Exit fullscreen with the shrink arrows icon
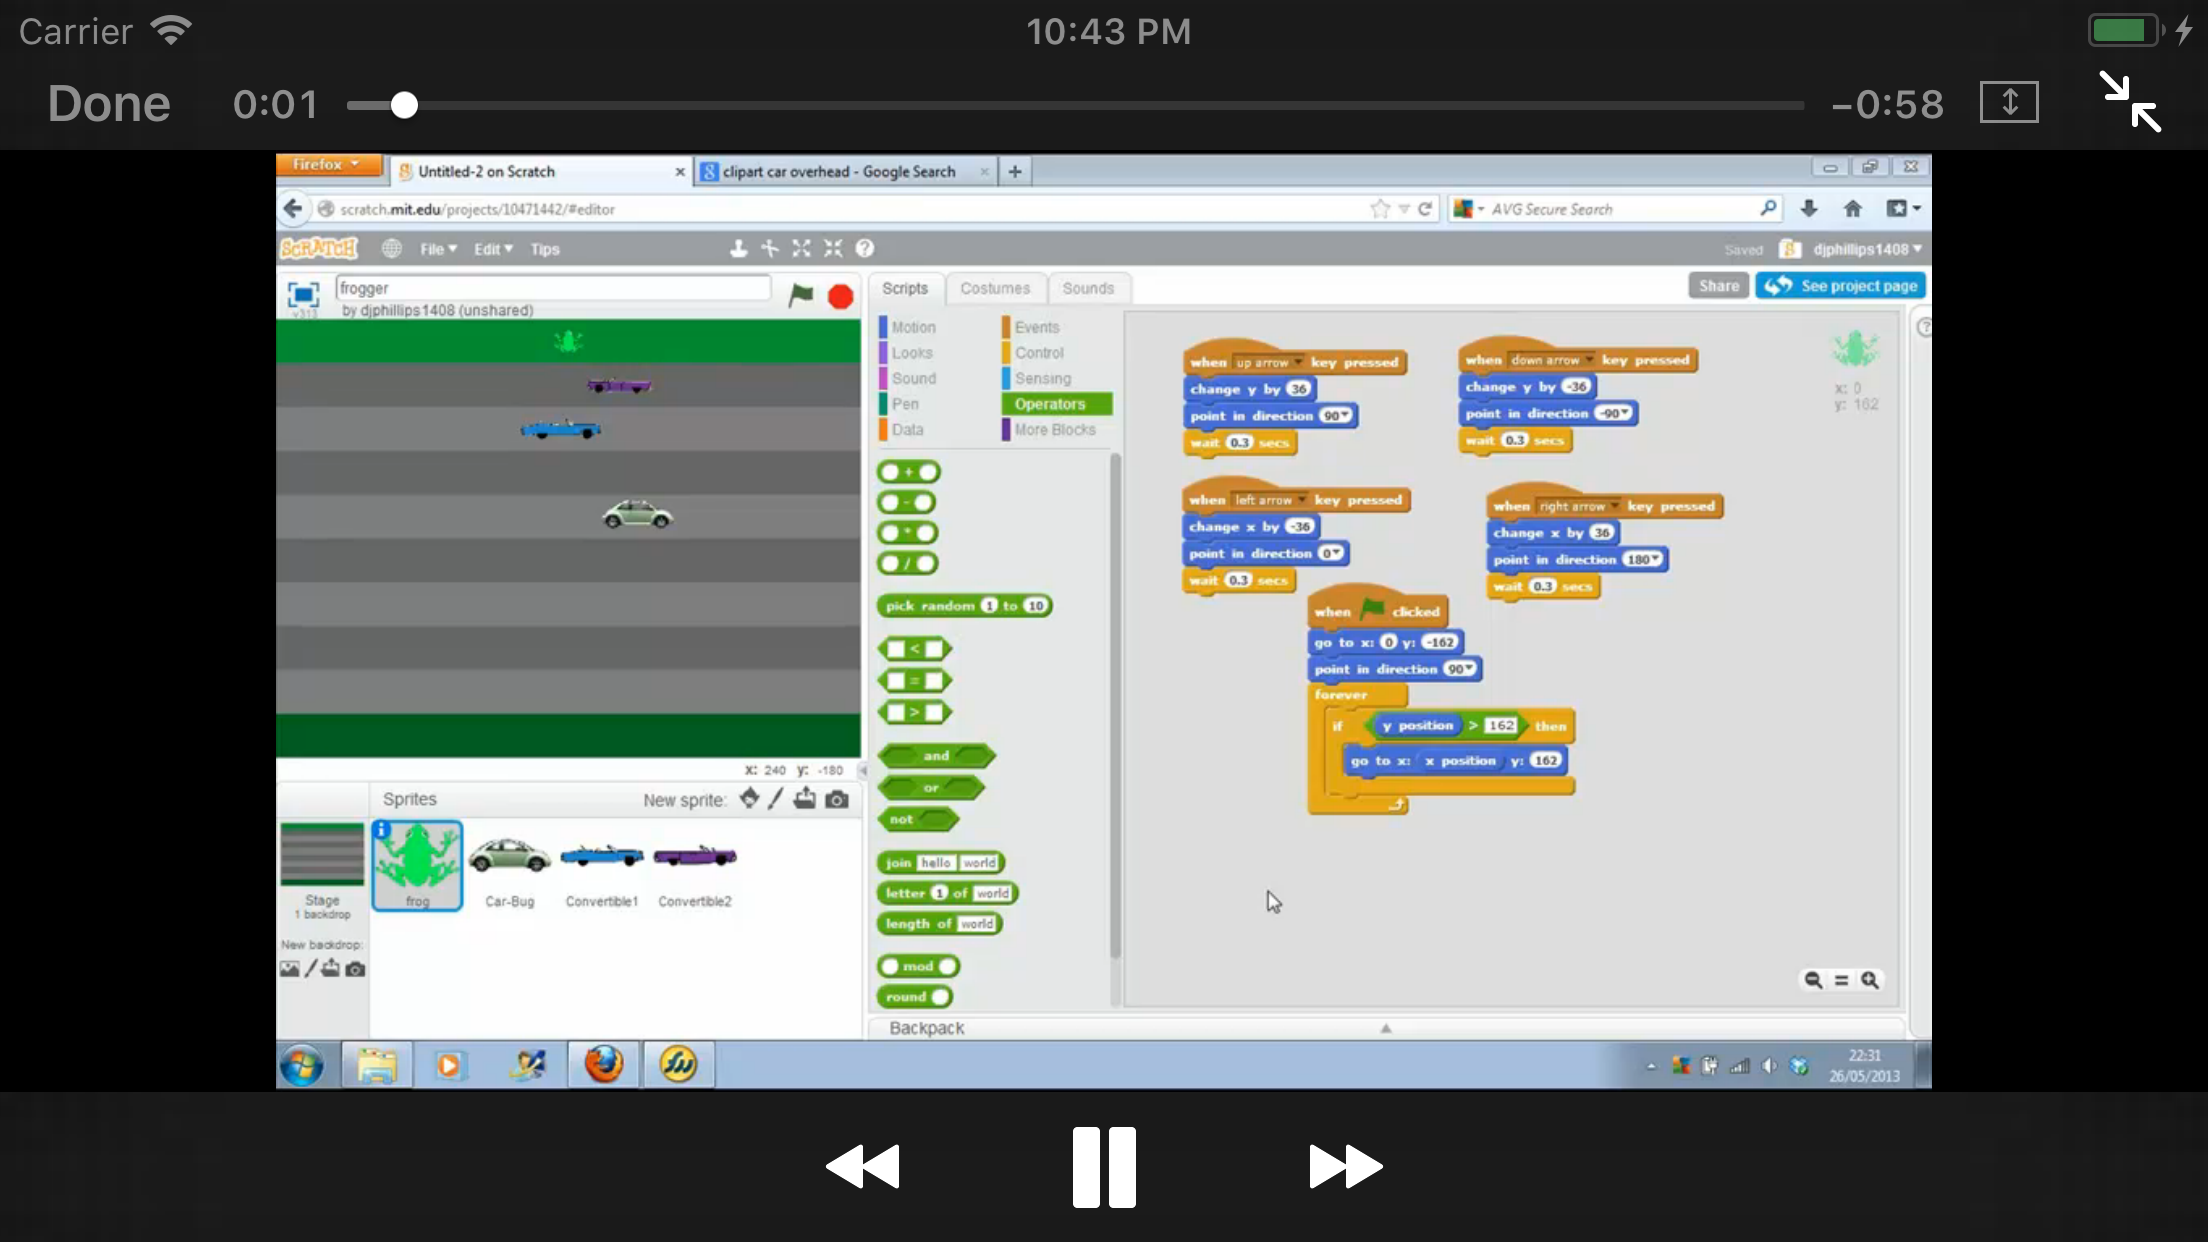Screen dimensions: 2208x1242 [x=2130, y=102]
